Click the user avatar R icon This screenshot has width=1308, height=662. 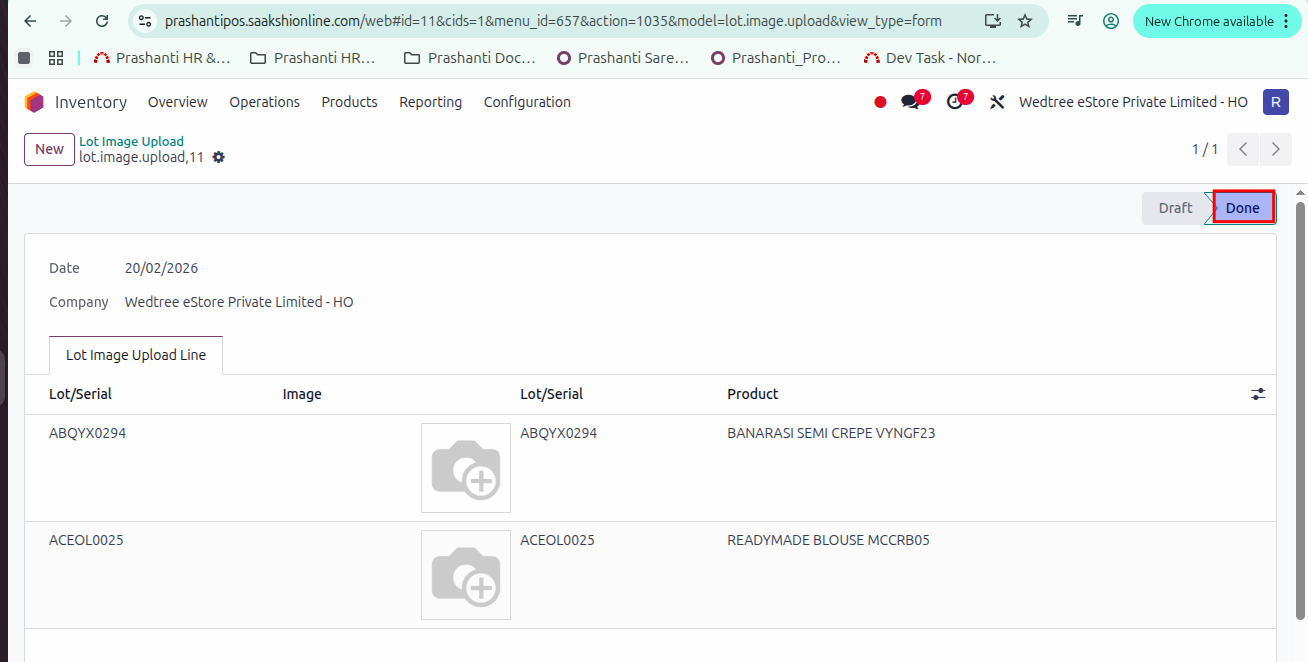click(x=1275, y=102)
